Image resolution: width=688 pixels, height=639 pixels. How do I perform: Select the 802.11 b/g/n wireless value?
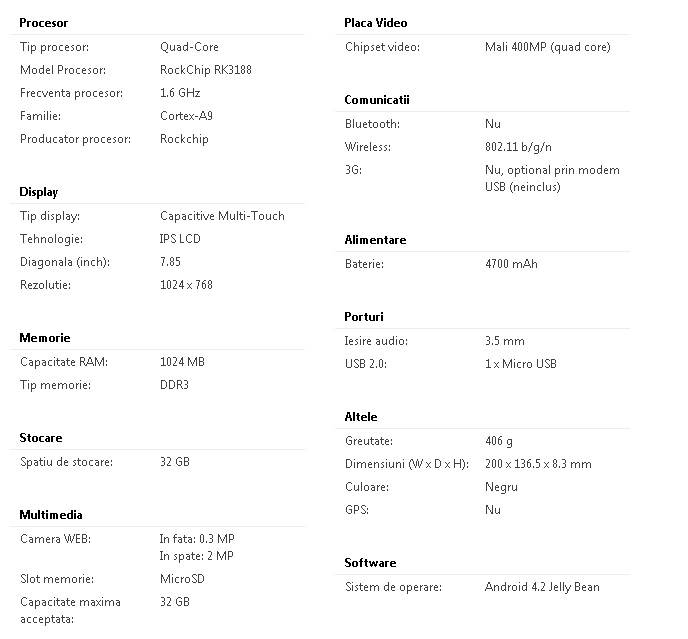click(x=522, y=147)
